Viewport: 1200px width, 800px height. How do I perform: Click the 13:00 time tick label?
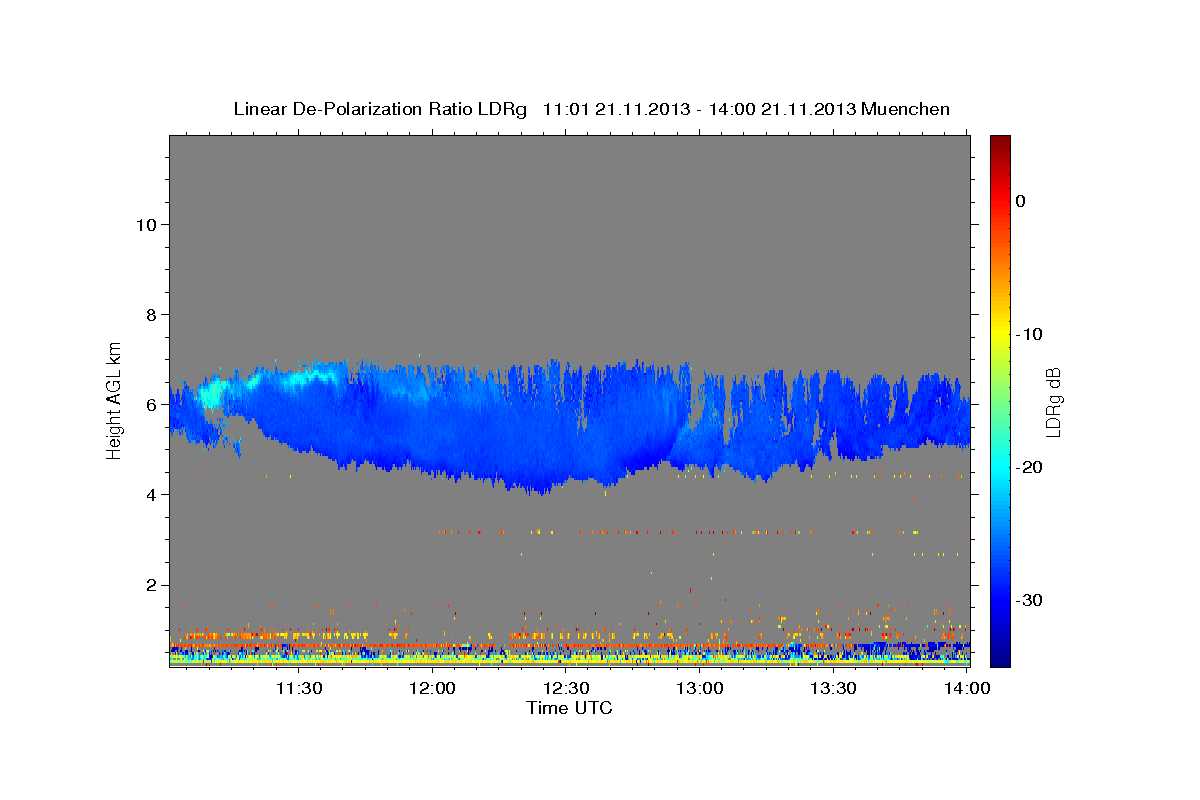click(x=699, y=688)
